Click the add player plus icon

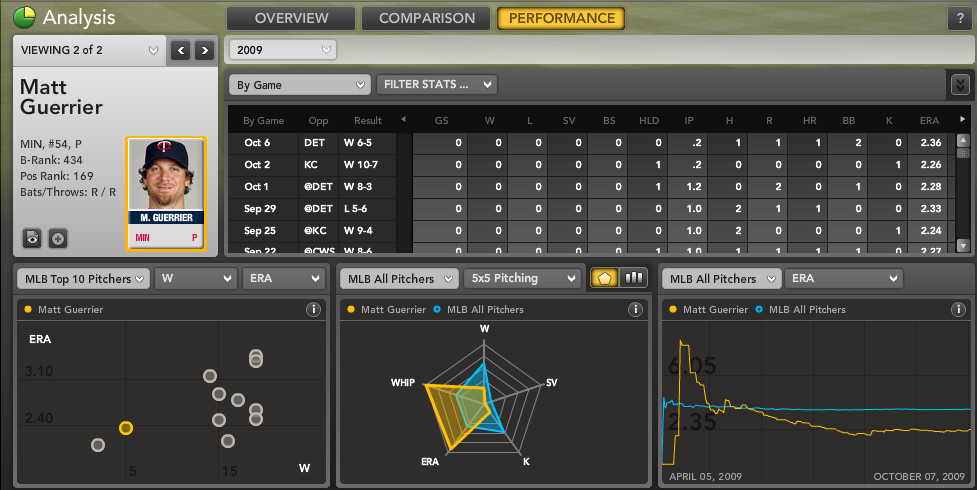pos(58,238)
